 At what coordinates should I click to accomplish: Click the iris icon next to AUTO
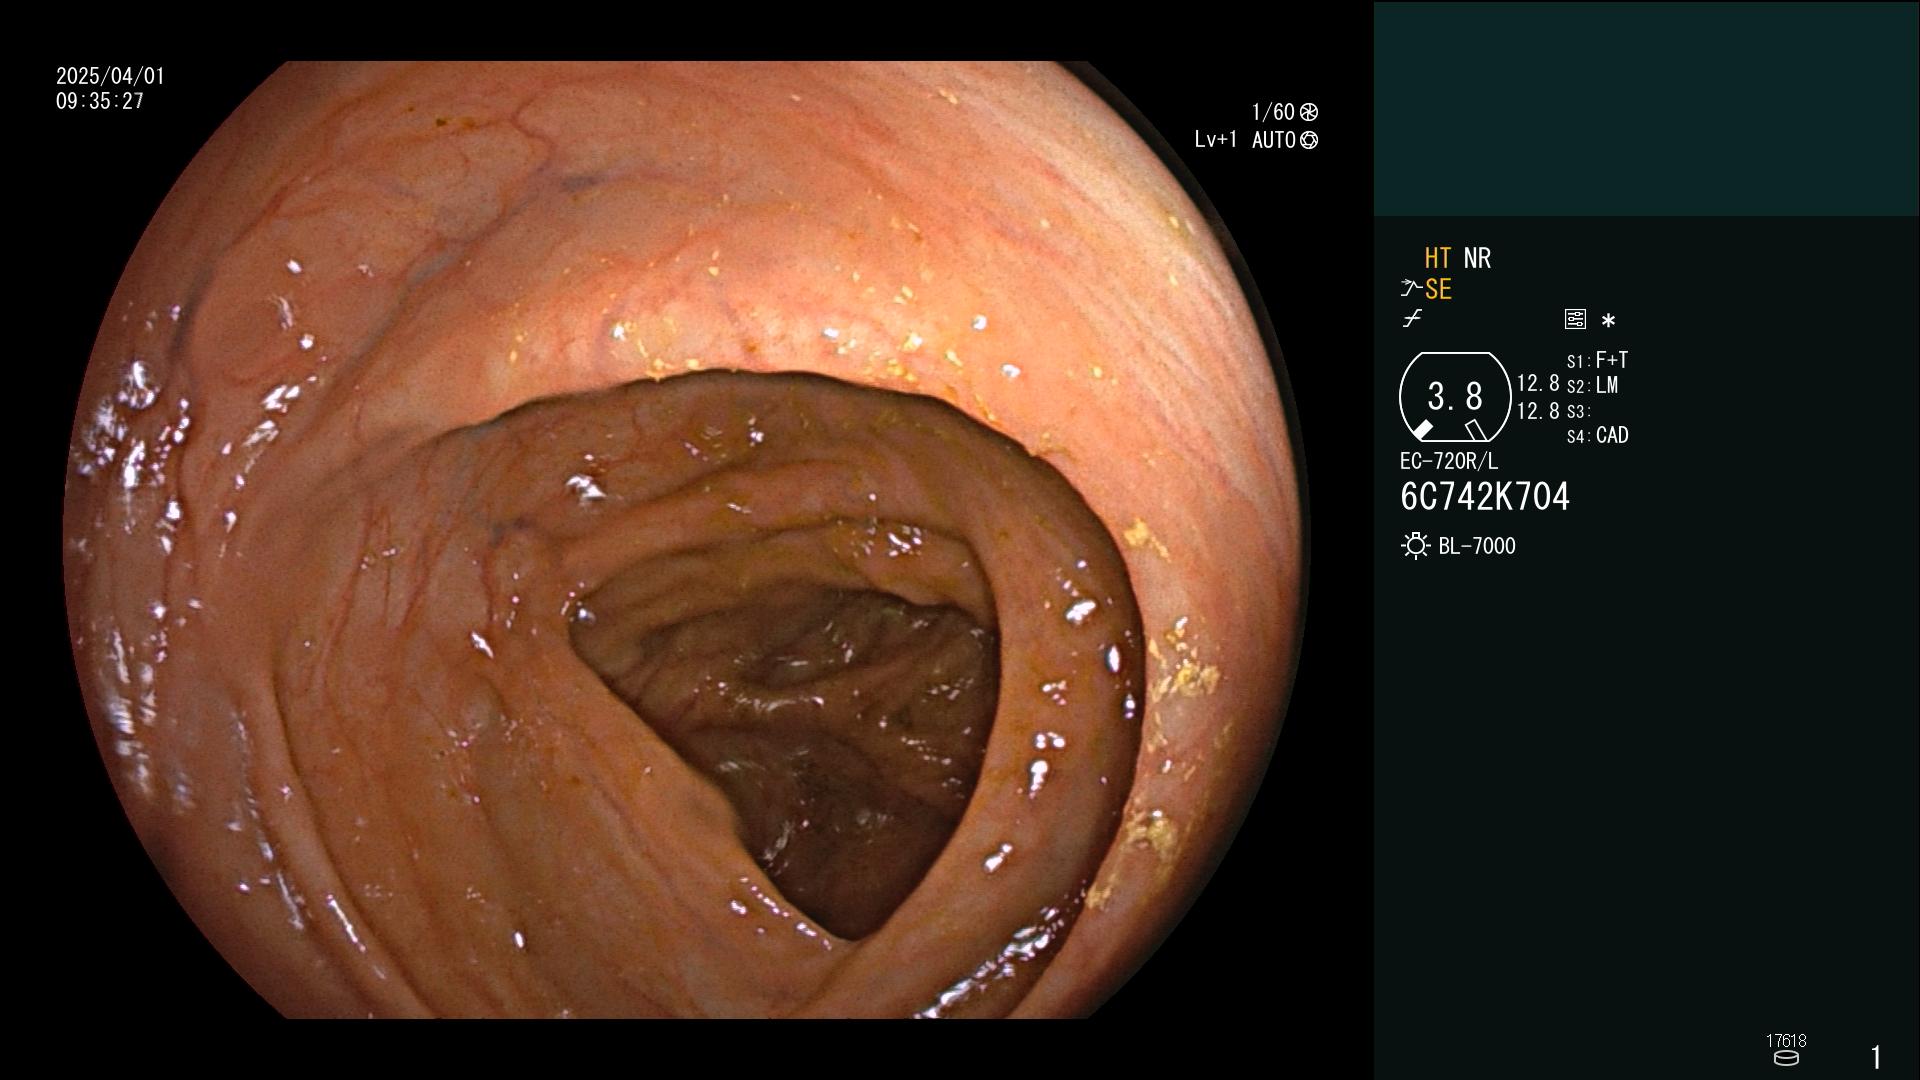click(1309, 140)
